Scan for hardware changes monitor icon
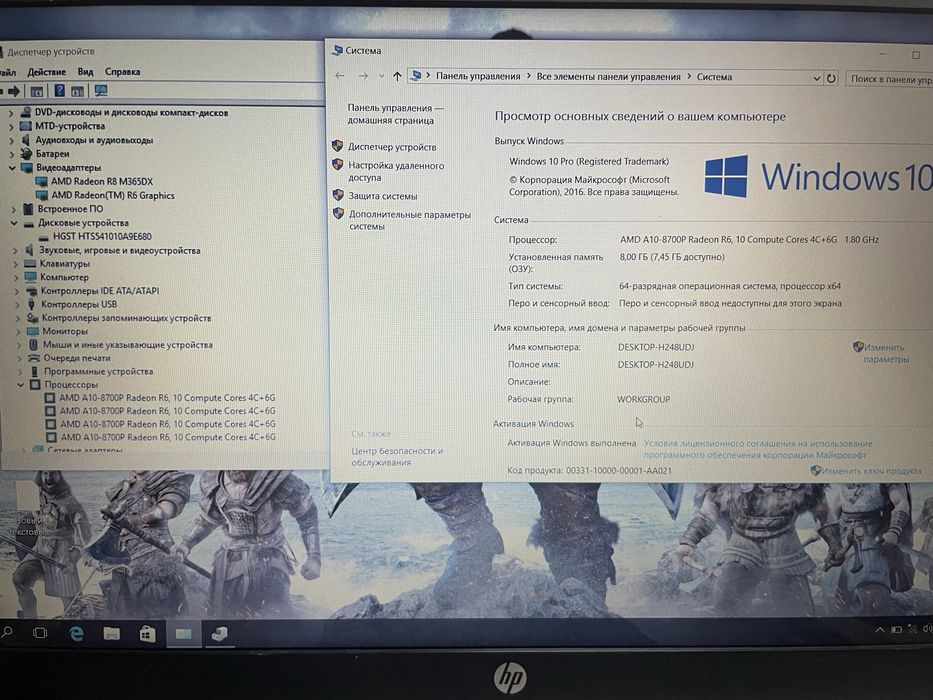 pos(101,90)
